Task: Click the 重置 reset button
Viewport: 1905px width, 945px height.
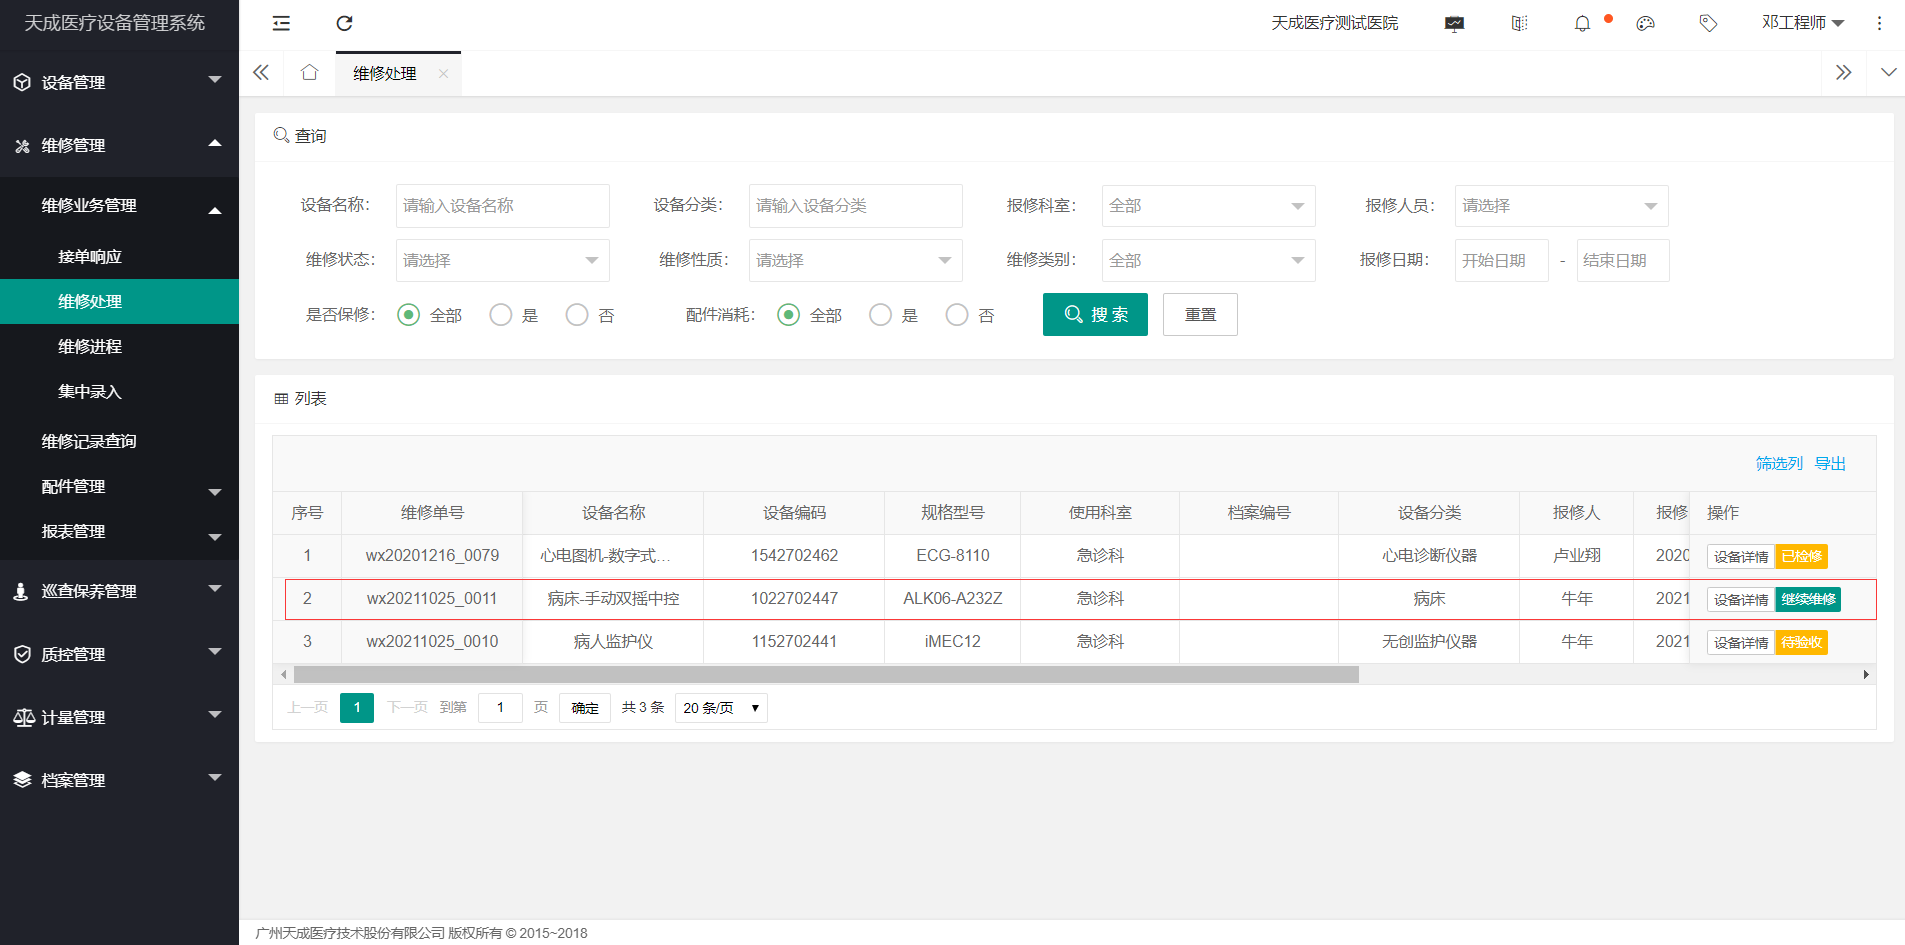Action: tap(1200, 314)
